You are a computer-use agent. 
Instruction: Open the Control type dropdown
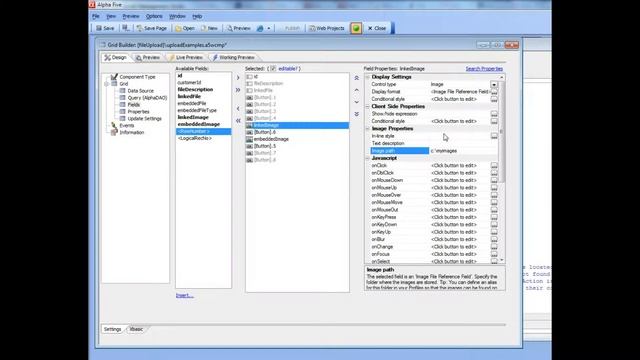tap(494, 84)
